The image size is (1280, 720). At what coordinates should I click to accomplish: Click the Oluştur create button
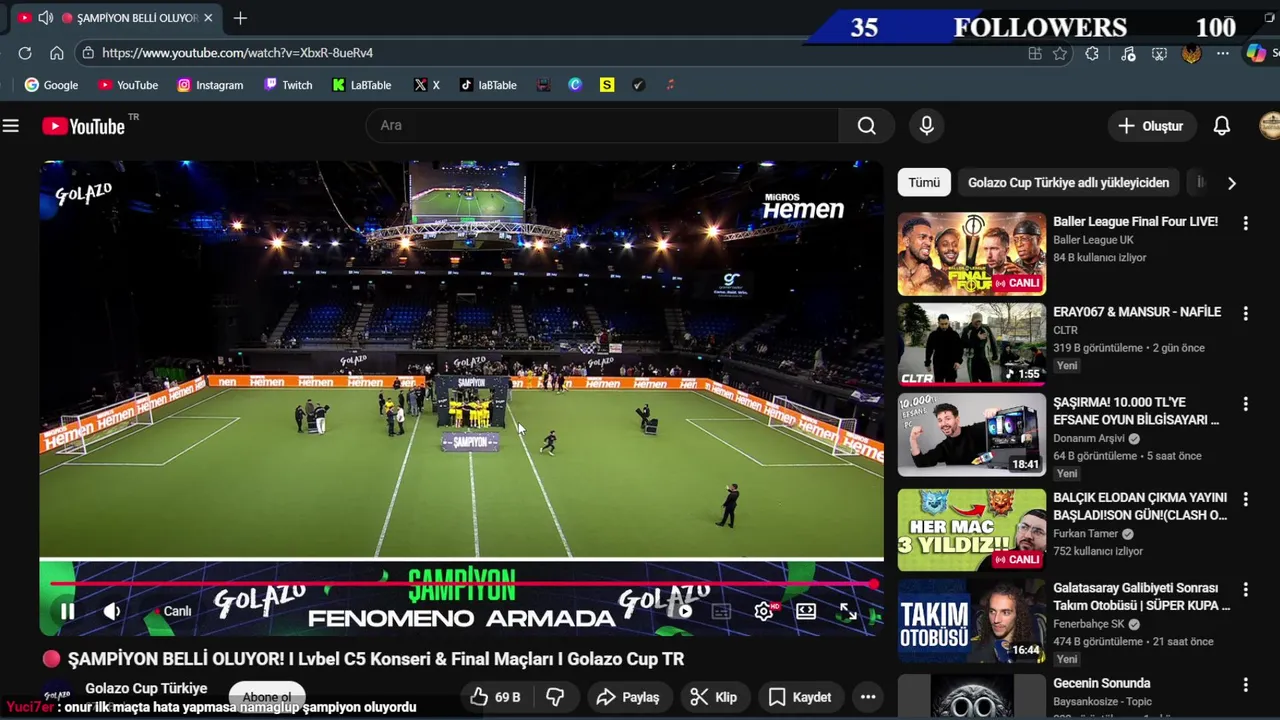pos(1151,126)
